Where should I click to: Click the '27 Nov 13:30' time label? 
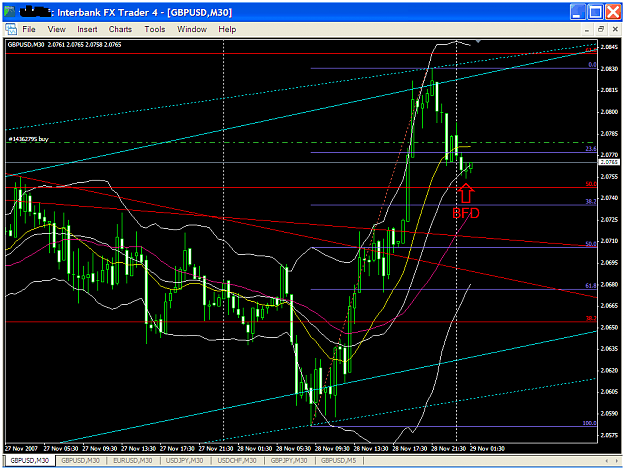pyautogui.click(x=138, y=448)
